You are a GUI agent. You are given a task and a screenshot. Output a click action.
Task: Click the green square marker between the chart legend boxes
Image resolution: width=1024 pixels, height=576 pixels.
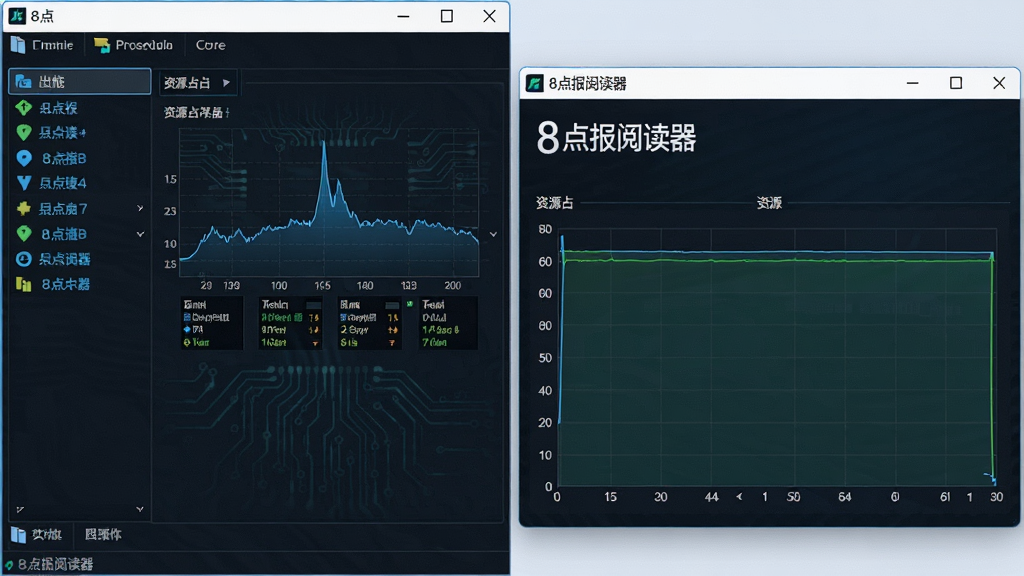coord(410,304)
